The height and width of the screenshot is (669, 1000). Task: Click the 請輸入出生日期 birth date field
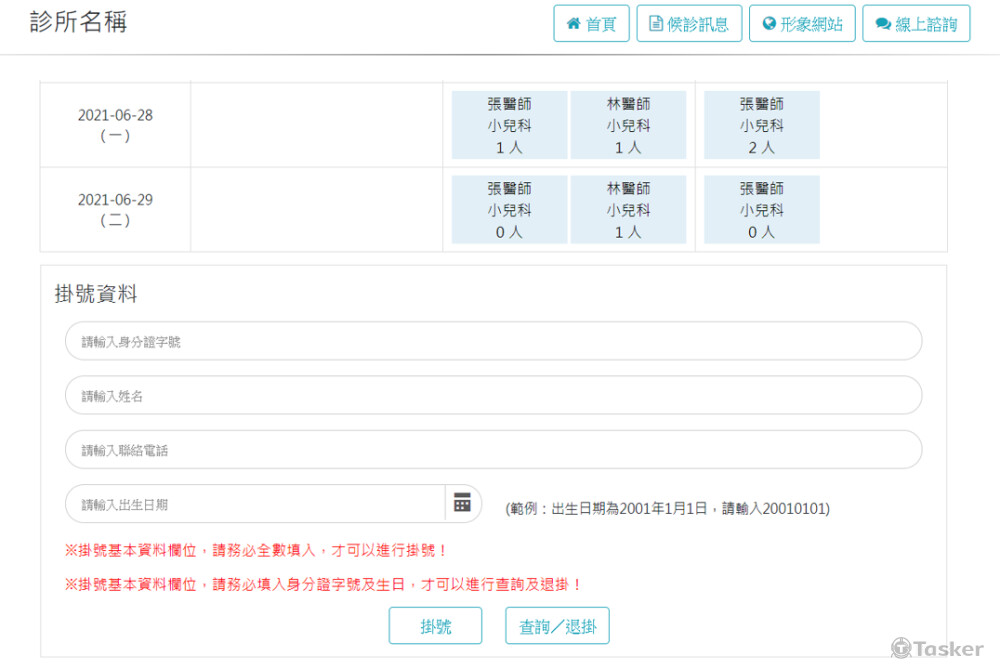coord(255,504)
